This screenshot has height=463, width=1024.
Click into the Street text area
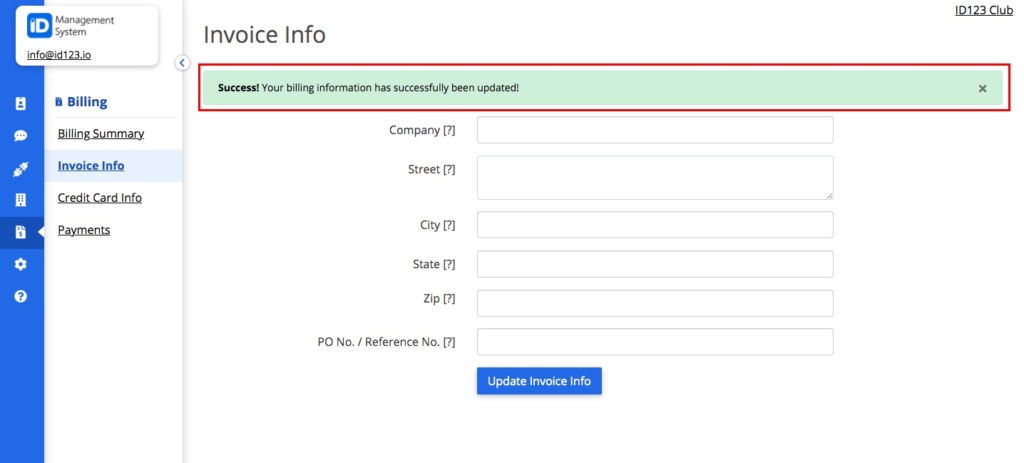tap(655, 177)
